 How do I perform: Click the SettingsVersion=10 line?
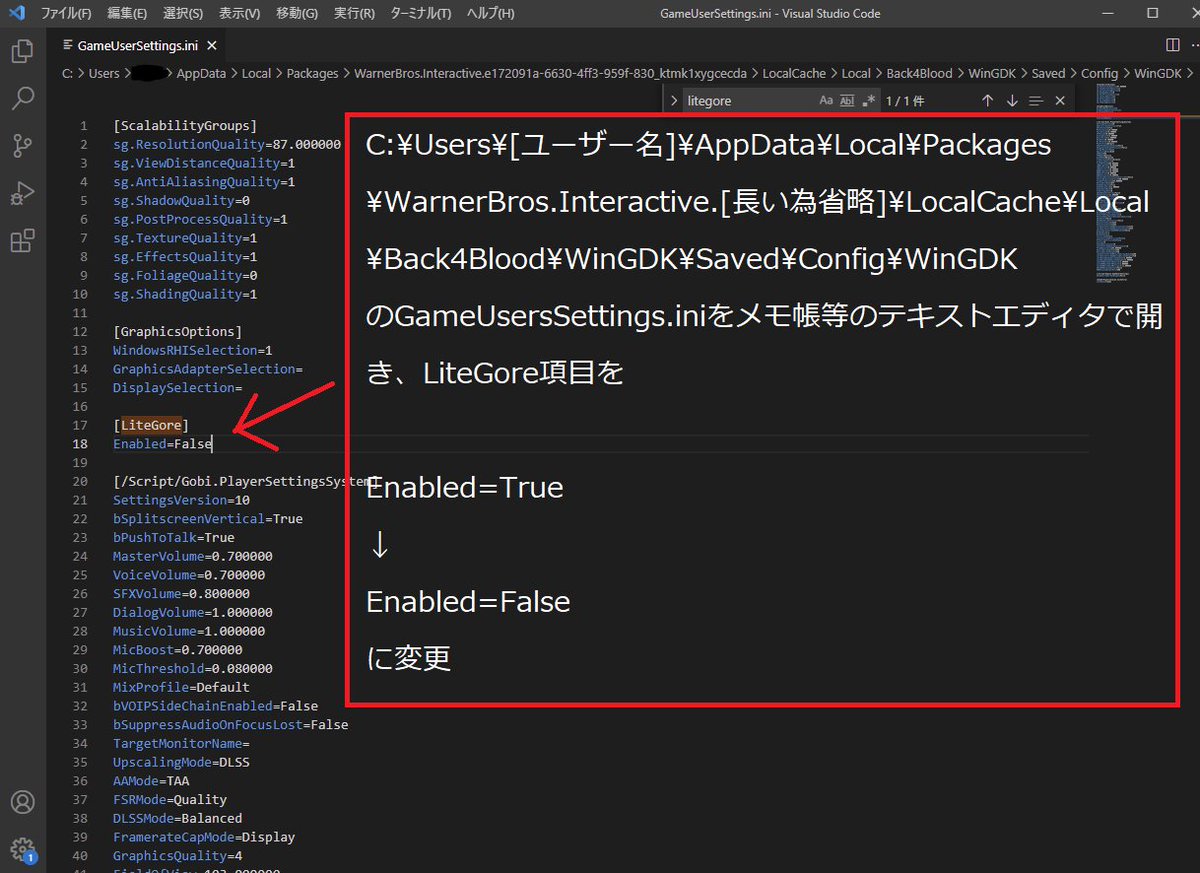pos(181,500)
